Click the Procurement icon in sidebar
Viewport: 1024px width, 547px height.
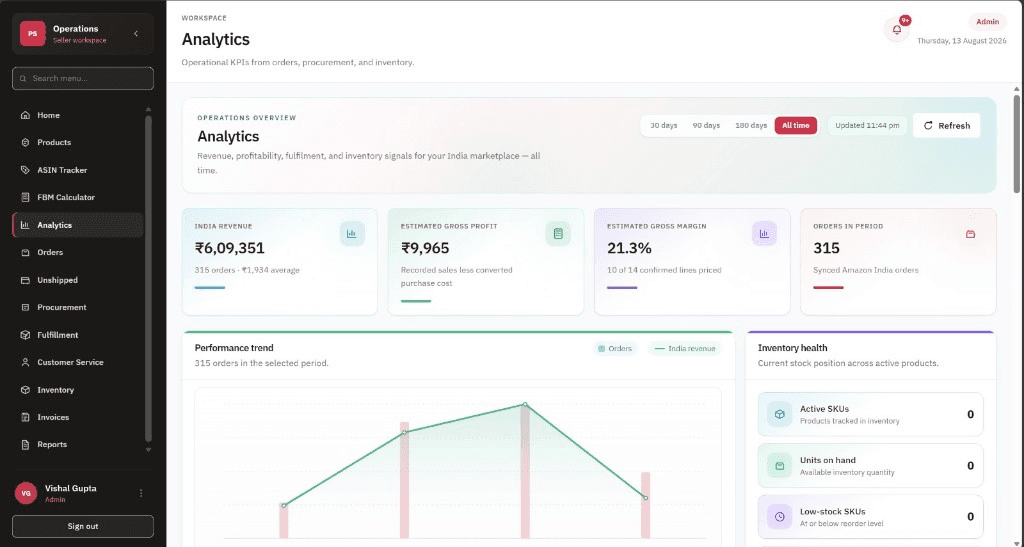point(25,307)
